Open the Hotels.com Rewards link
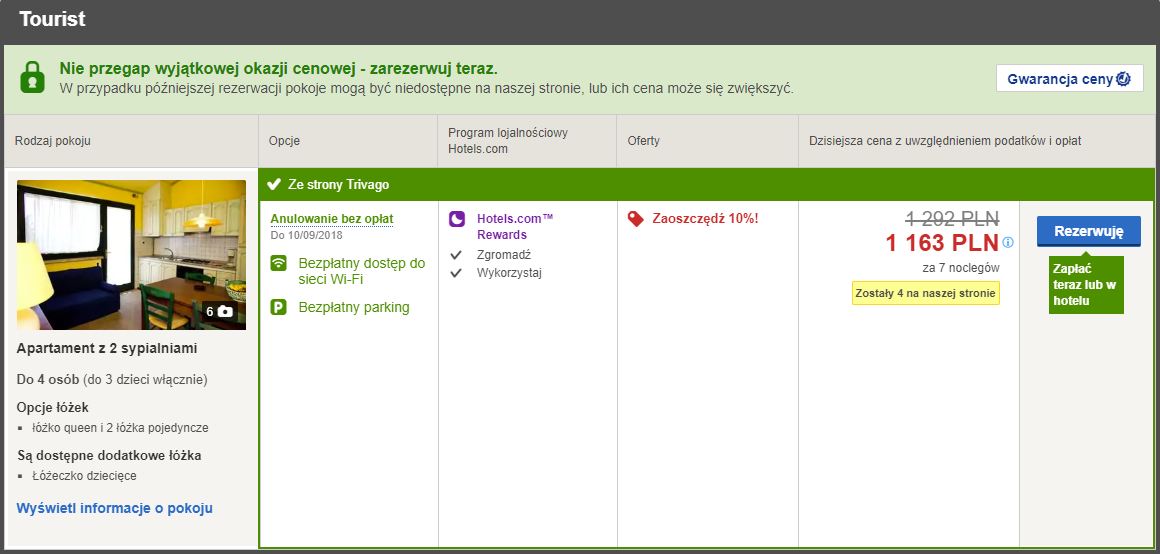 pyautogui.click(x=515, y=226)
